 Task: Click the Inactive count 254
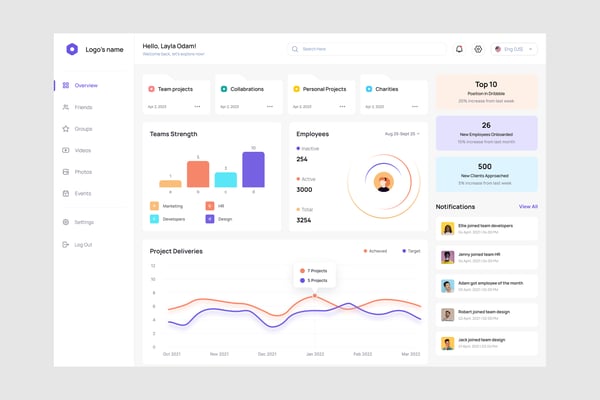pos(302,159)
